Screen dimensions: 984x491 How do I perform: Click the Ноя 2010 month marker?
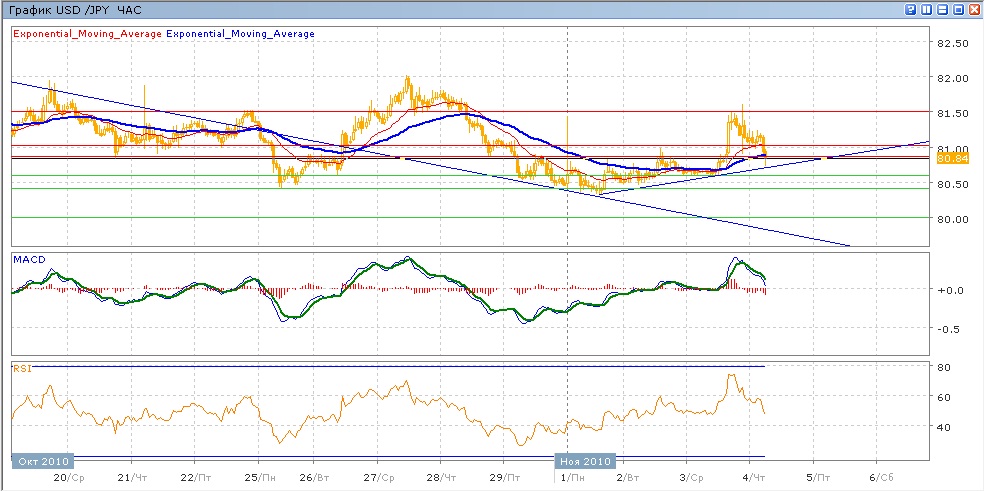tap(583, 461)
